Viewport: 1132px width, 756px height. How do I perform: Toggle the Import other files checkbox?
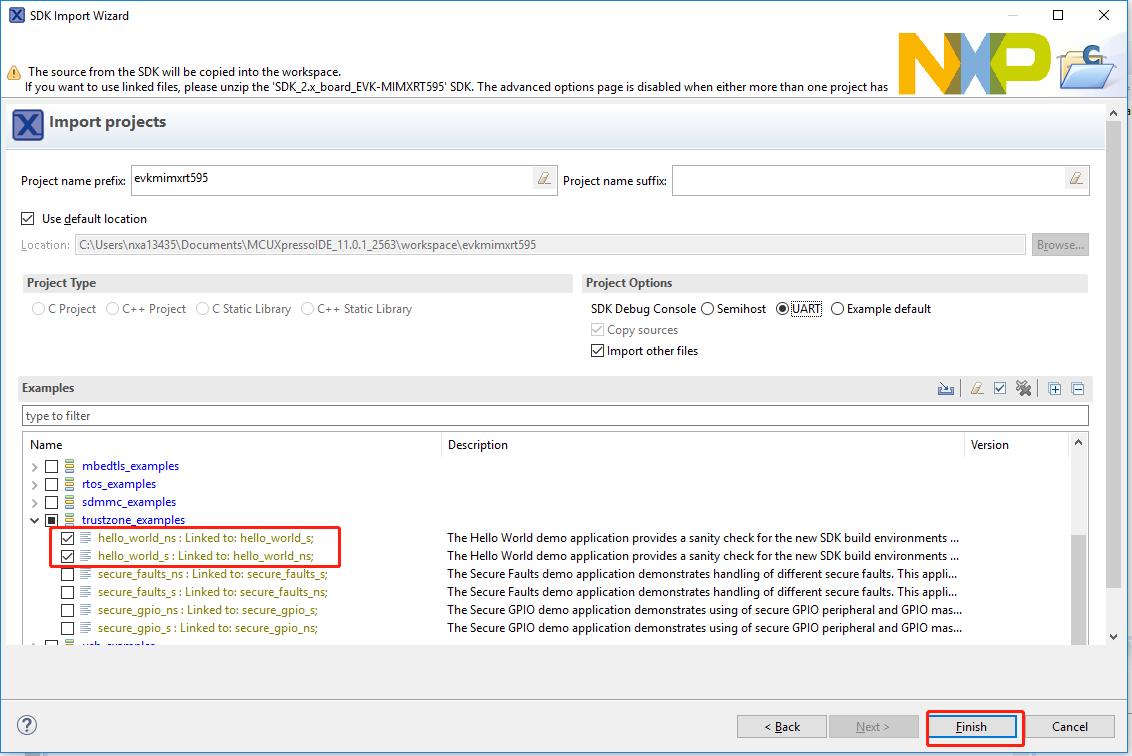pyautogui.click(x=598, y=351)
